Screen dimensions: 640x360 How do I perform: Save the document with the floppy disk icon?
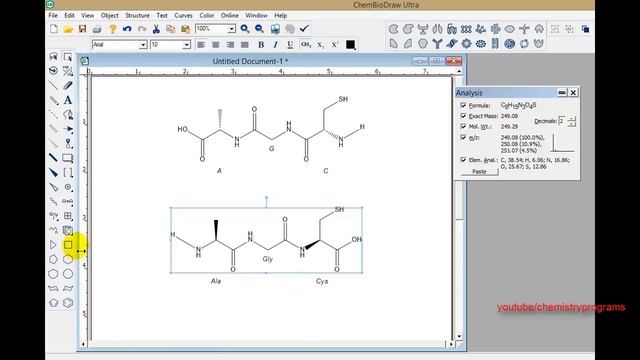point(82,29)
